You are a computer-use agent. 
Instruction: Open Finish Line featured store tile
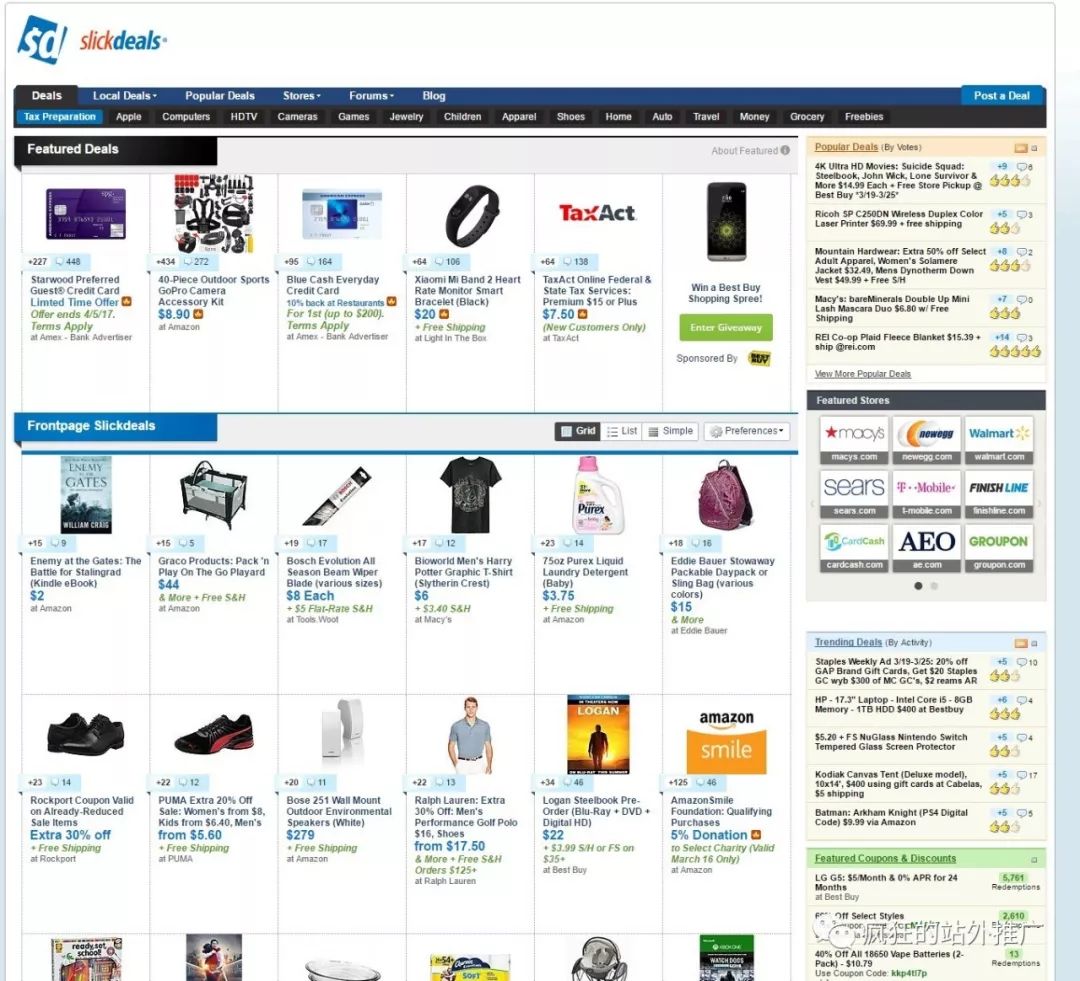tap(999, 493)
